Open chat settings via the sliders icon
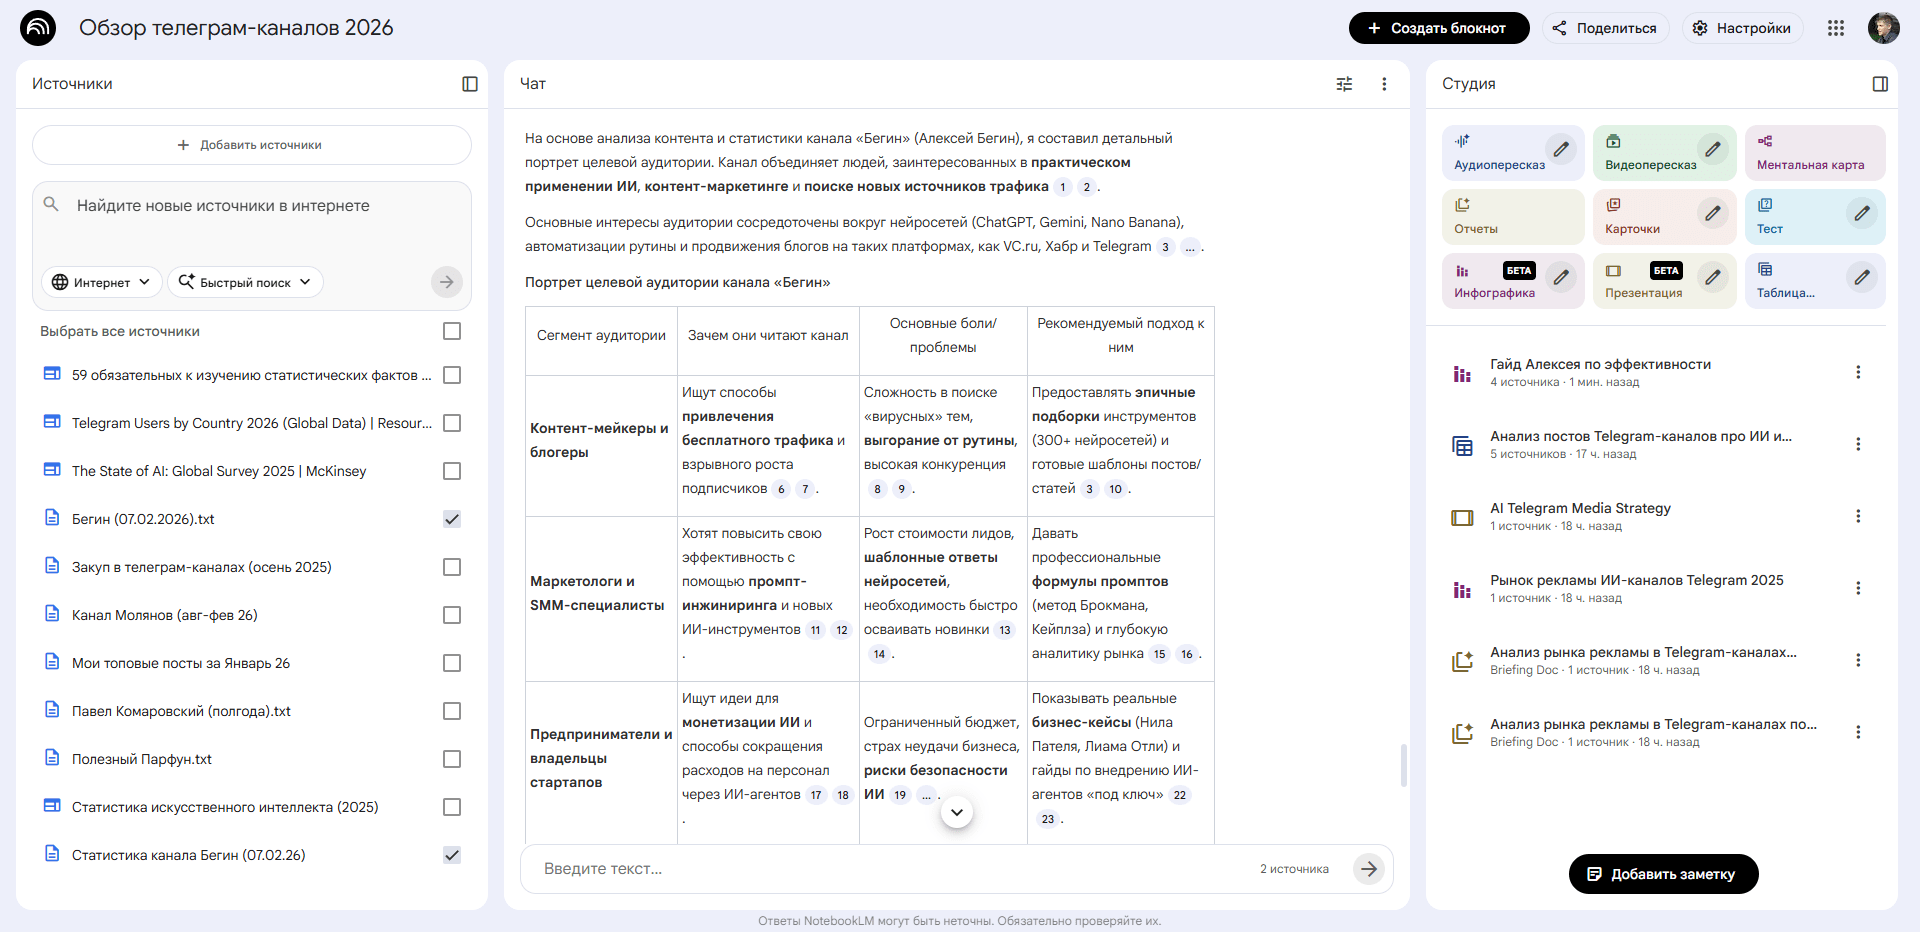 tap(1344, 84)
